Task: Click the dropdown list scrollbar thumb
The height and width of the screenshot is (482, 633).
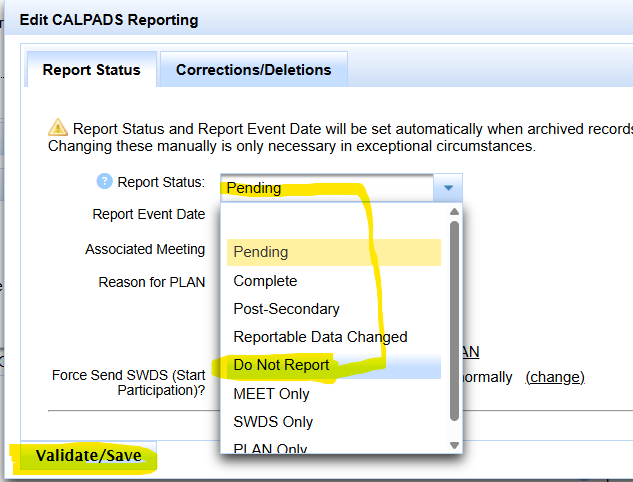Action: [454, 321]
